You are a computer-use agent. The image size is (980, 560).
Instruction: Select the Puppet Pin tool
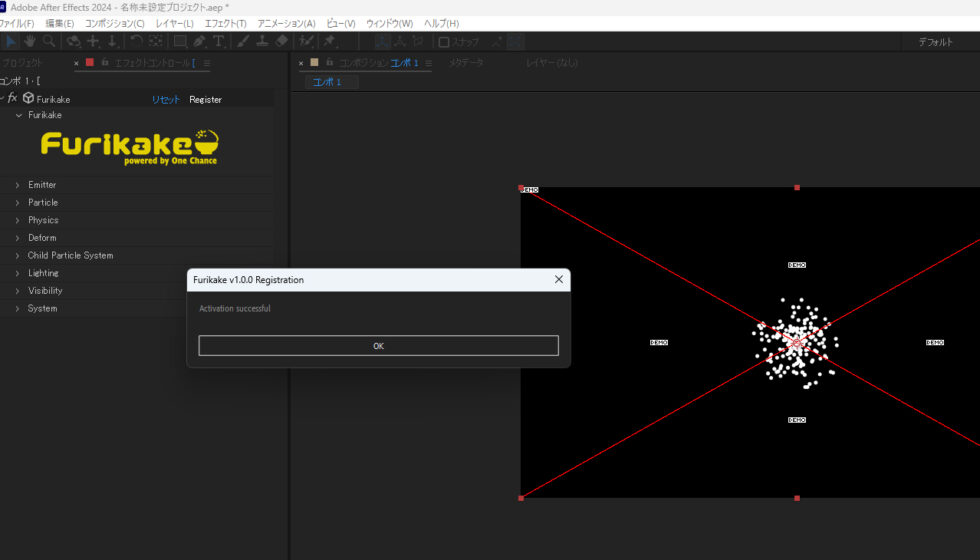330,41
